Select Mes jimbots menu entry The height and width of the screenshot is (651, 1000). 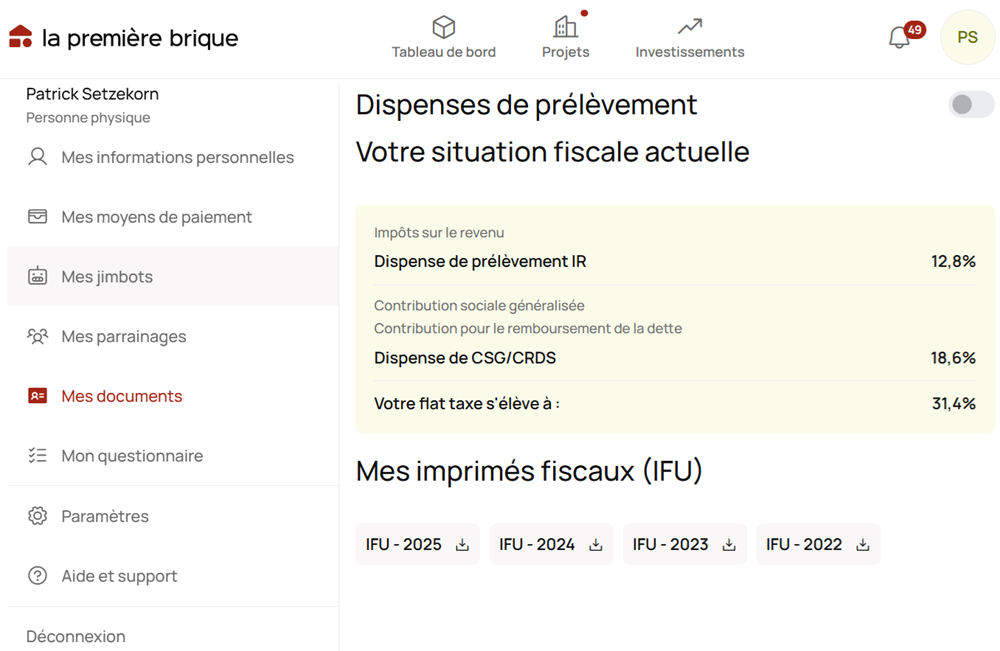(x=173, y=276)
